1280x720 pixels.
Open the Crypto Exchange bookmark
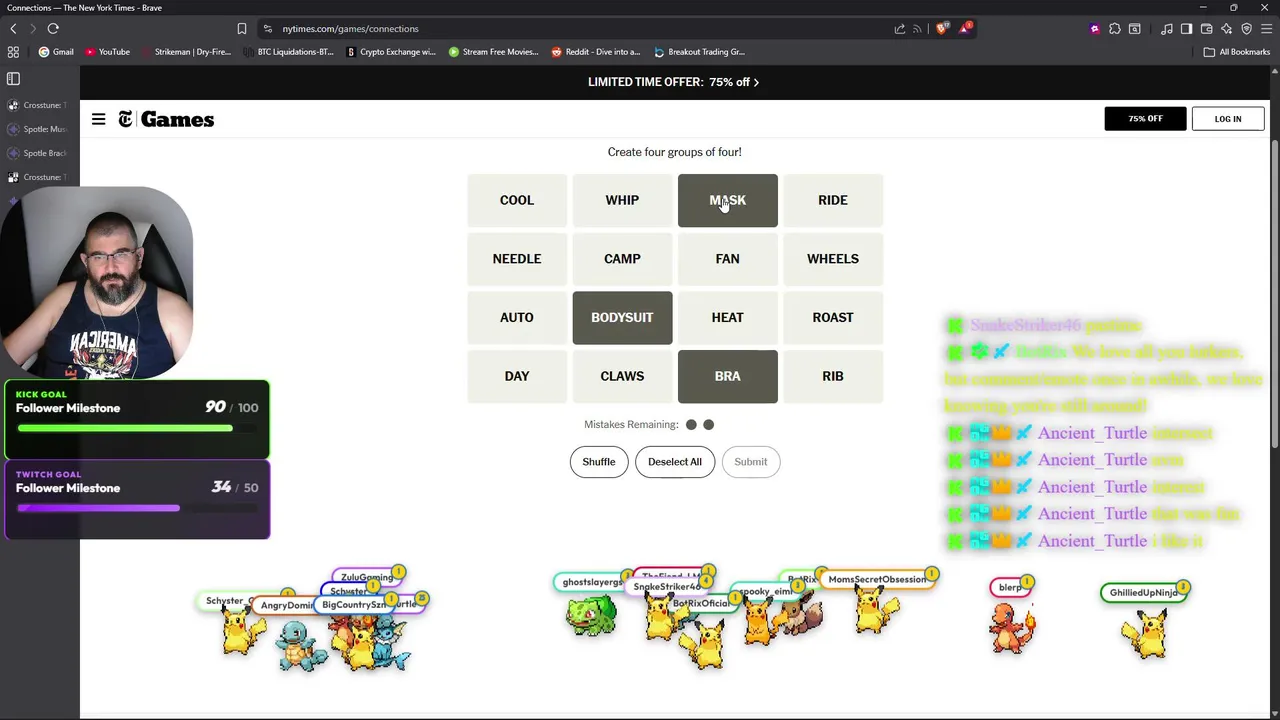tap(391, 52)
